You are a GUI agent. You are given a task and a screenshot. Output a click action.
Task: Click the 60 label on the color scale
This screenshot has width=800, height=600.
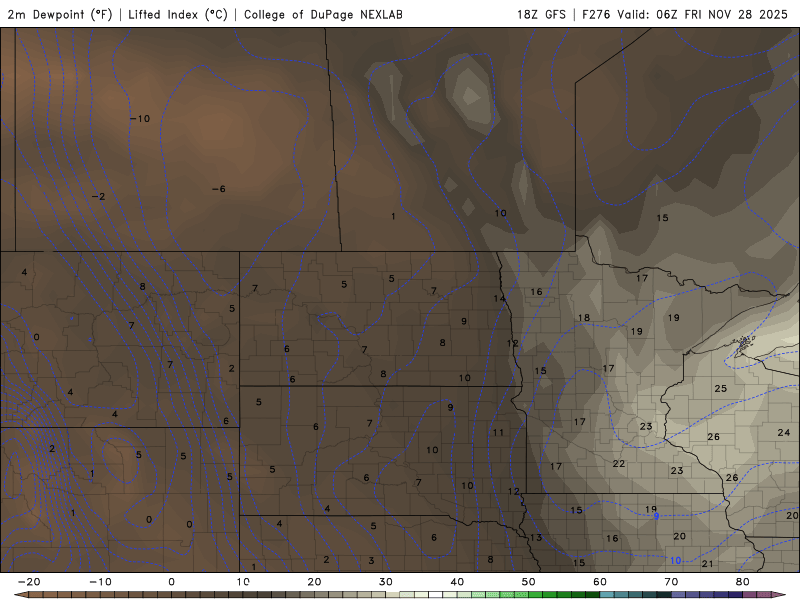coord(600,582)
